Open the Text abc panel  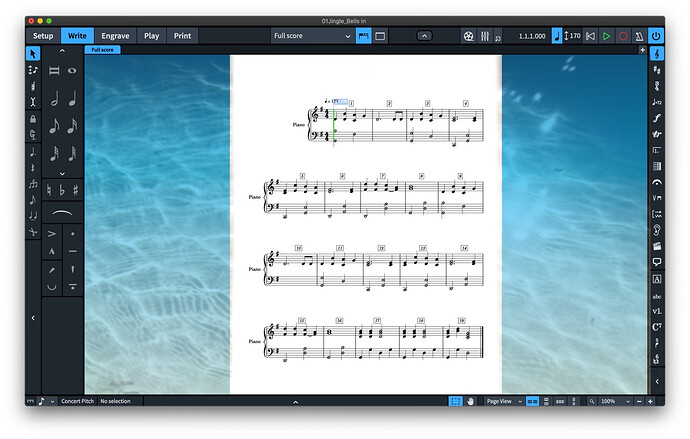657,296
